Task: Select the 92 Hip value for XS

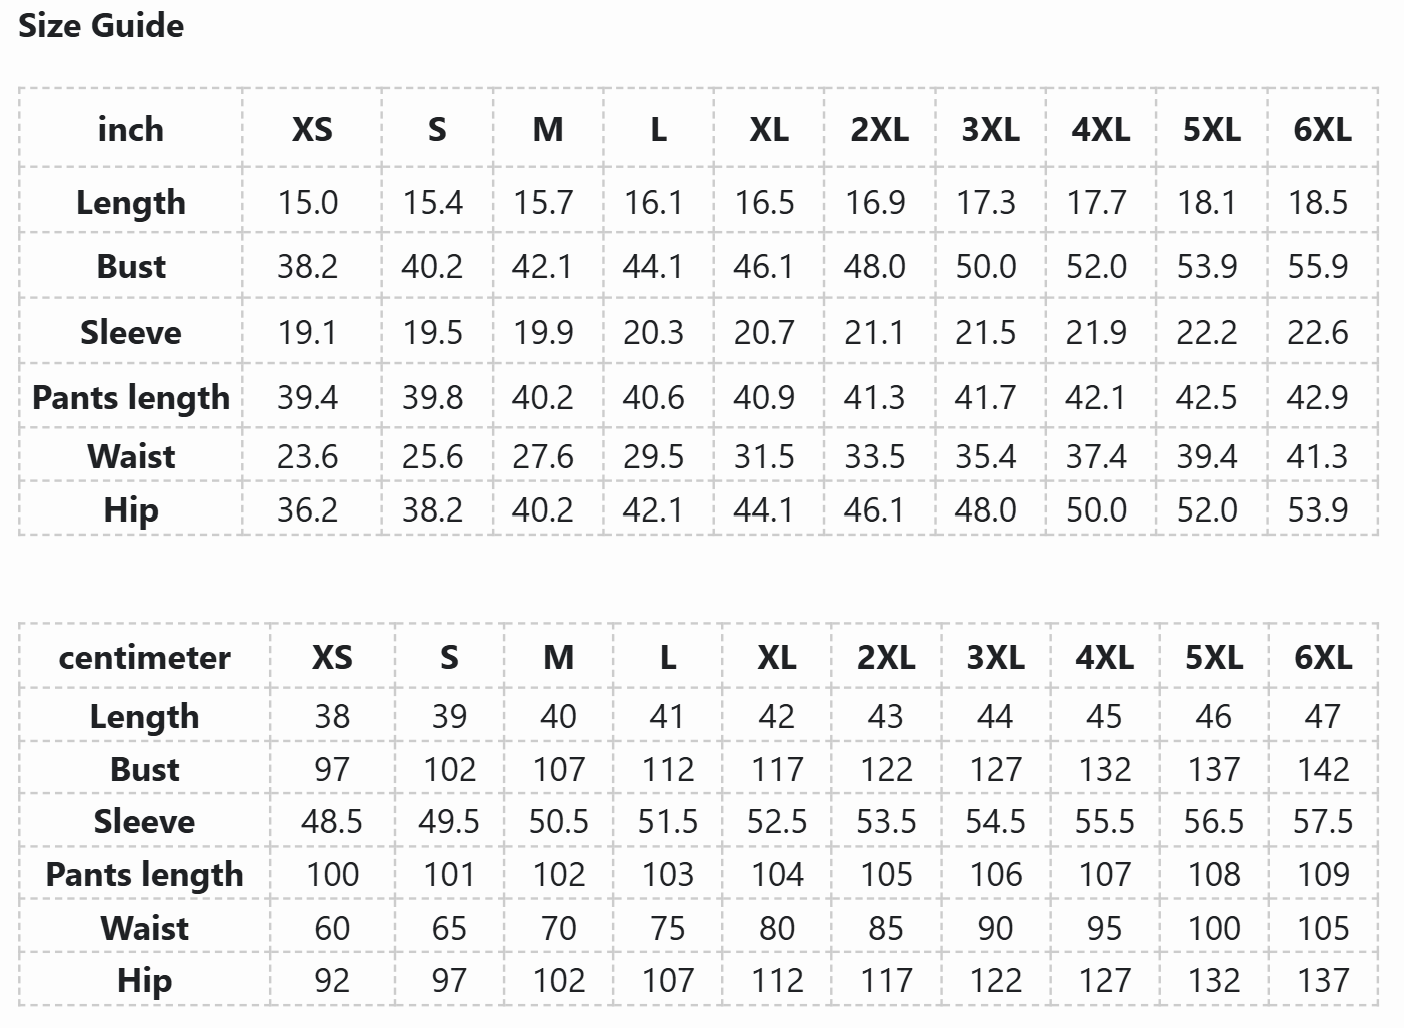Action: (332, 980)
